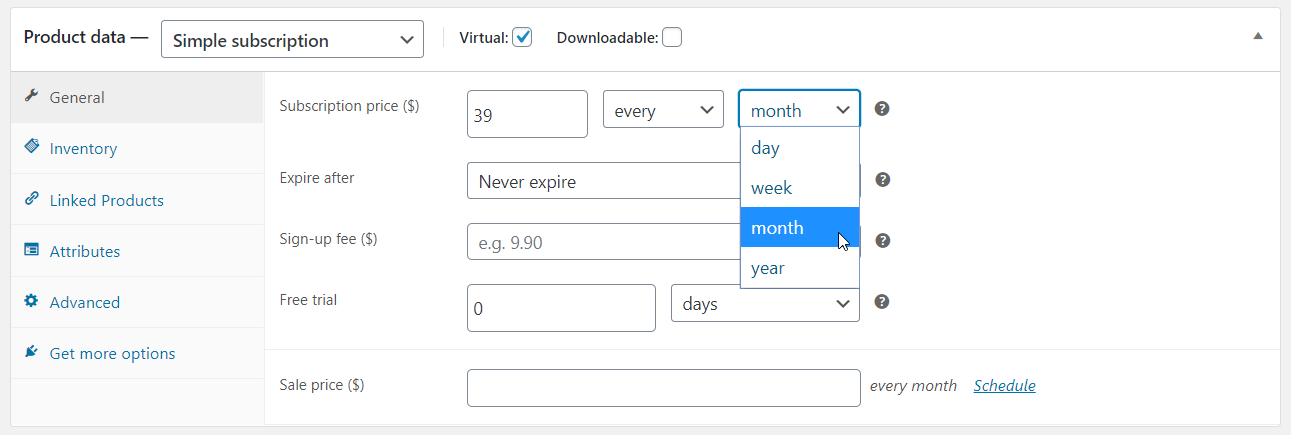Click the Inventory tag icon
This screenshot has width=1291, height=435.
click(x=31, y=147)
